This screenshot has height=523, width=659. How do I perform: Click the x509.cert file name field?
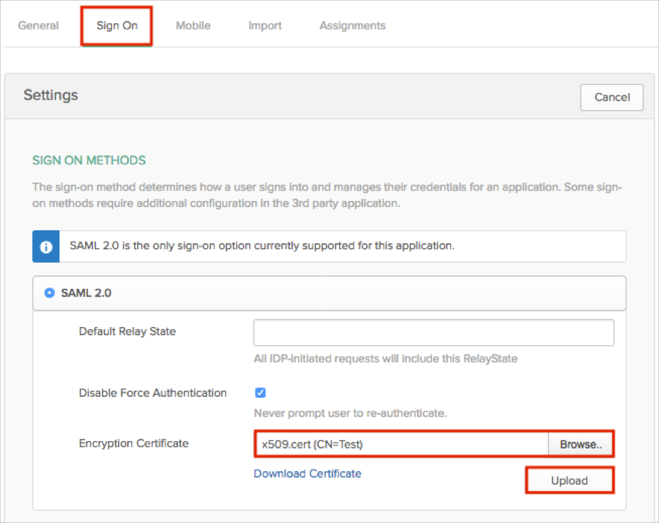tap(400, 444)
